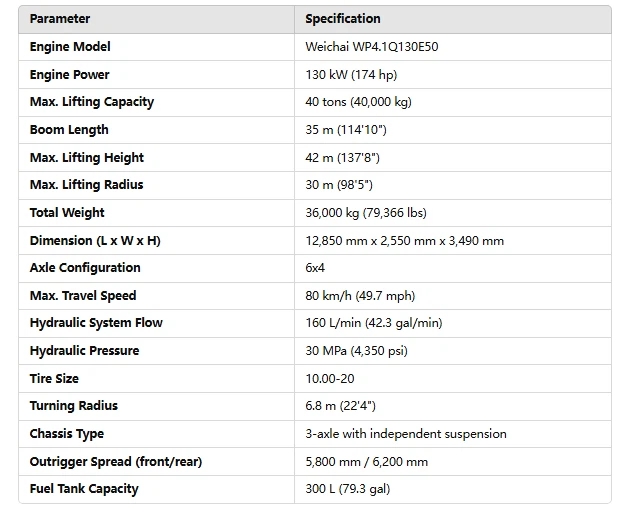Viewport: 637px width, 516px height.
Task: Select the Hydraulic System Flow label
Action: (x=96, y=323)
